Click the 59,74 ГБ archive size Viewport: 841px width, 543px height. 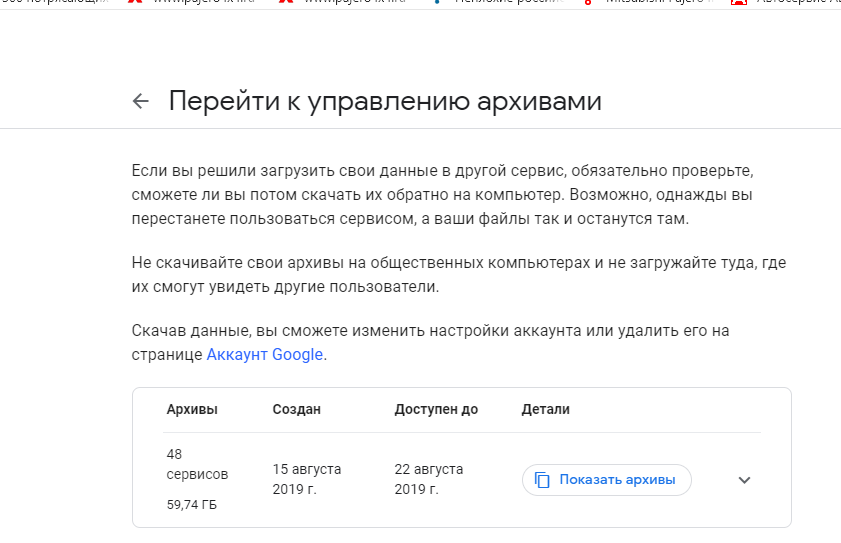pos(191,505)
